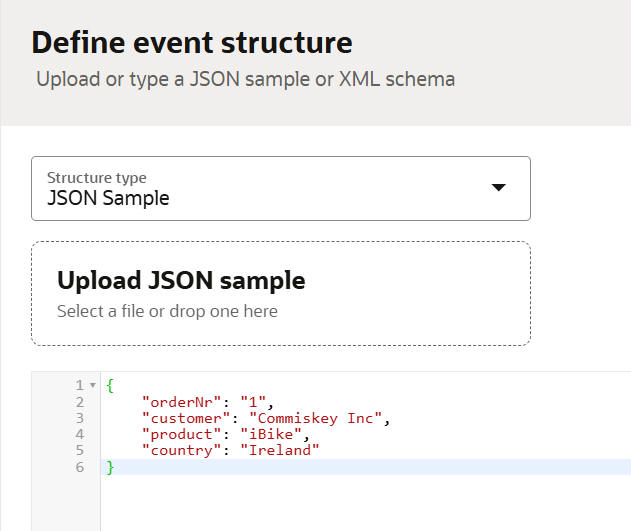Viewport: 631px width, 531px height.
Task: Click the dropdown arrow beside JSON Sample
Action: pos(499,188)
